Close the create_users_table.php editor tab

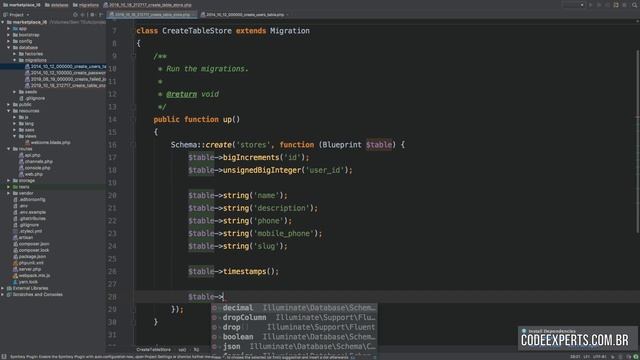click(x=287, y=15)
